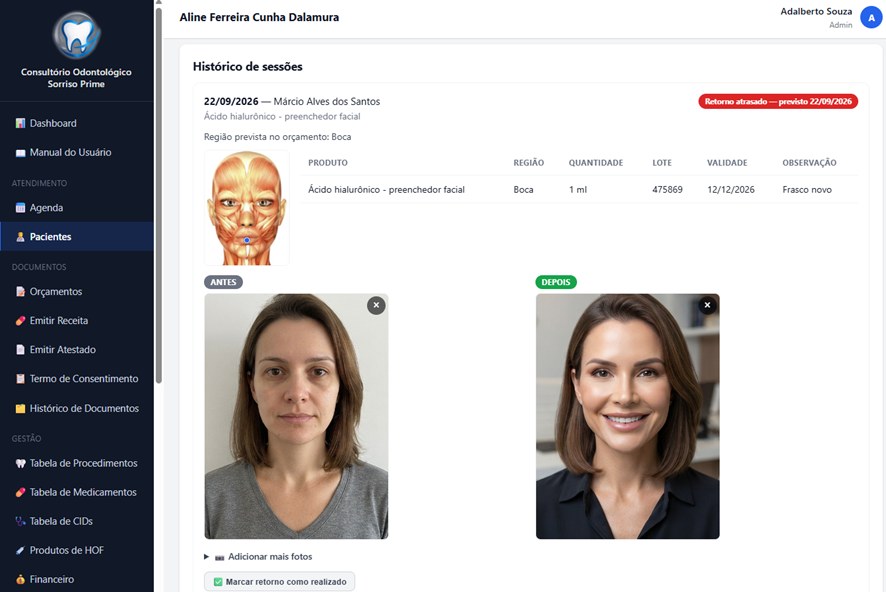The image size is (886, 592).
Task: Click the Tabela de CIDs stethoscope icon
Action: click(x=20, y=521)
